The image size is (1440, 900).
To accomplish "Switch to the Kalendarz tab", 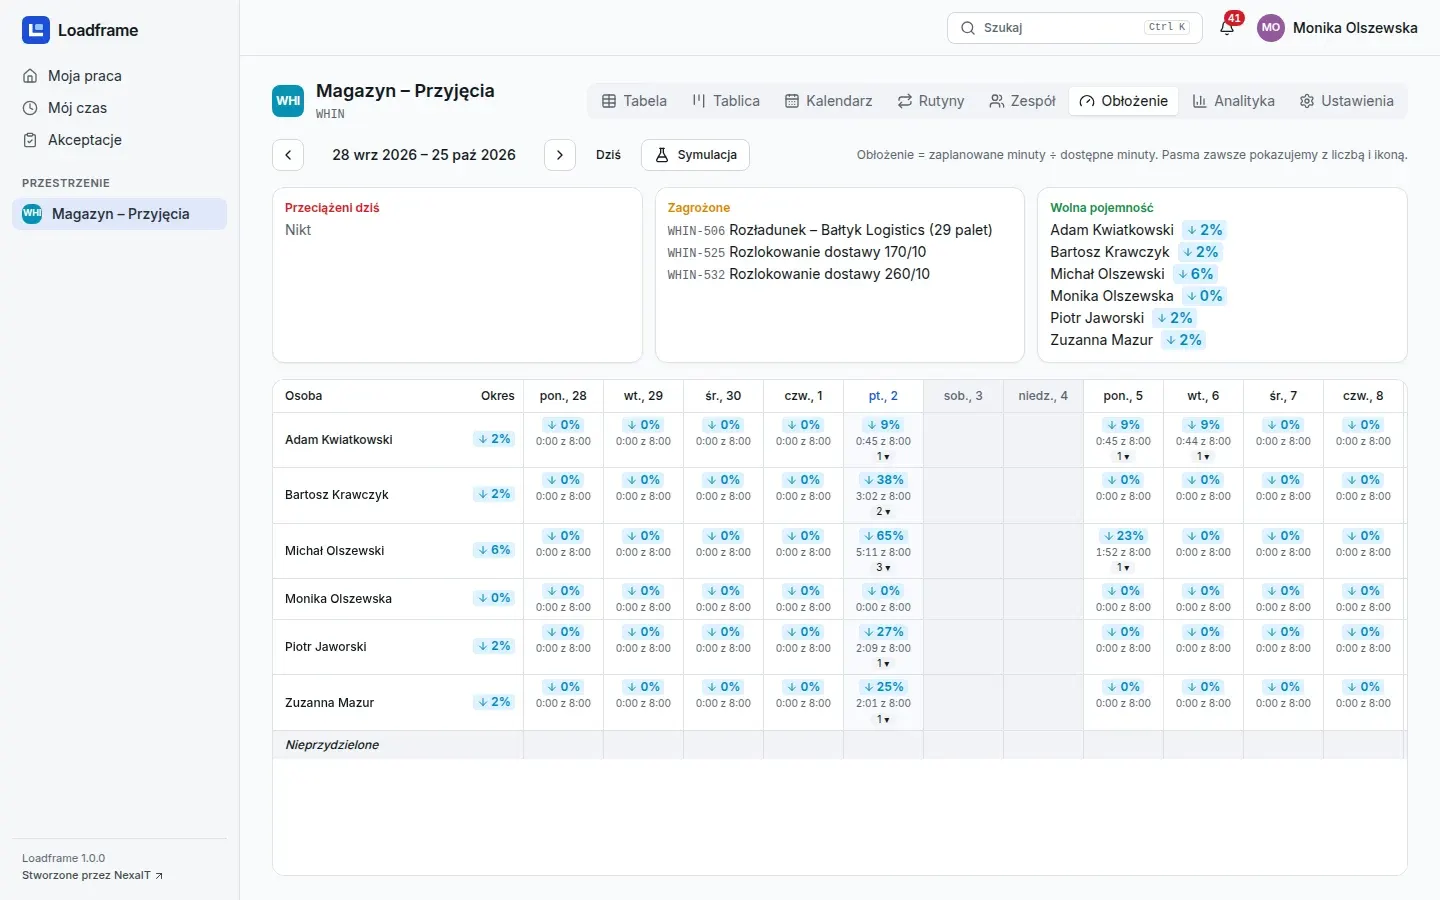I will (828, 101).
